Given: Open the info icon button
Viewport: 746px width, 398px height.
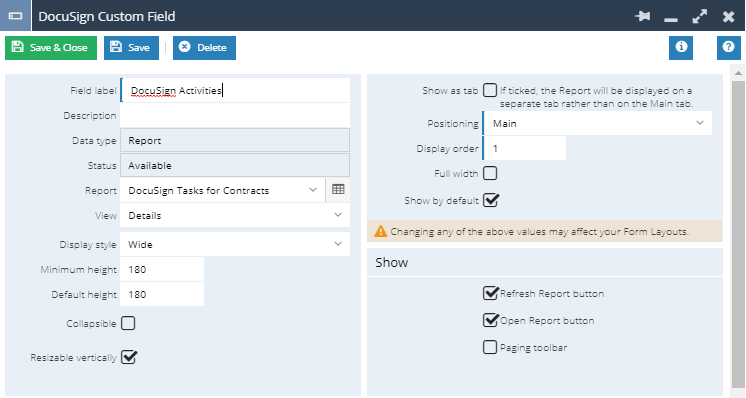Looking at the screenshot, I should 681,48.
